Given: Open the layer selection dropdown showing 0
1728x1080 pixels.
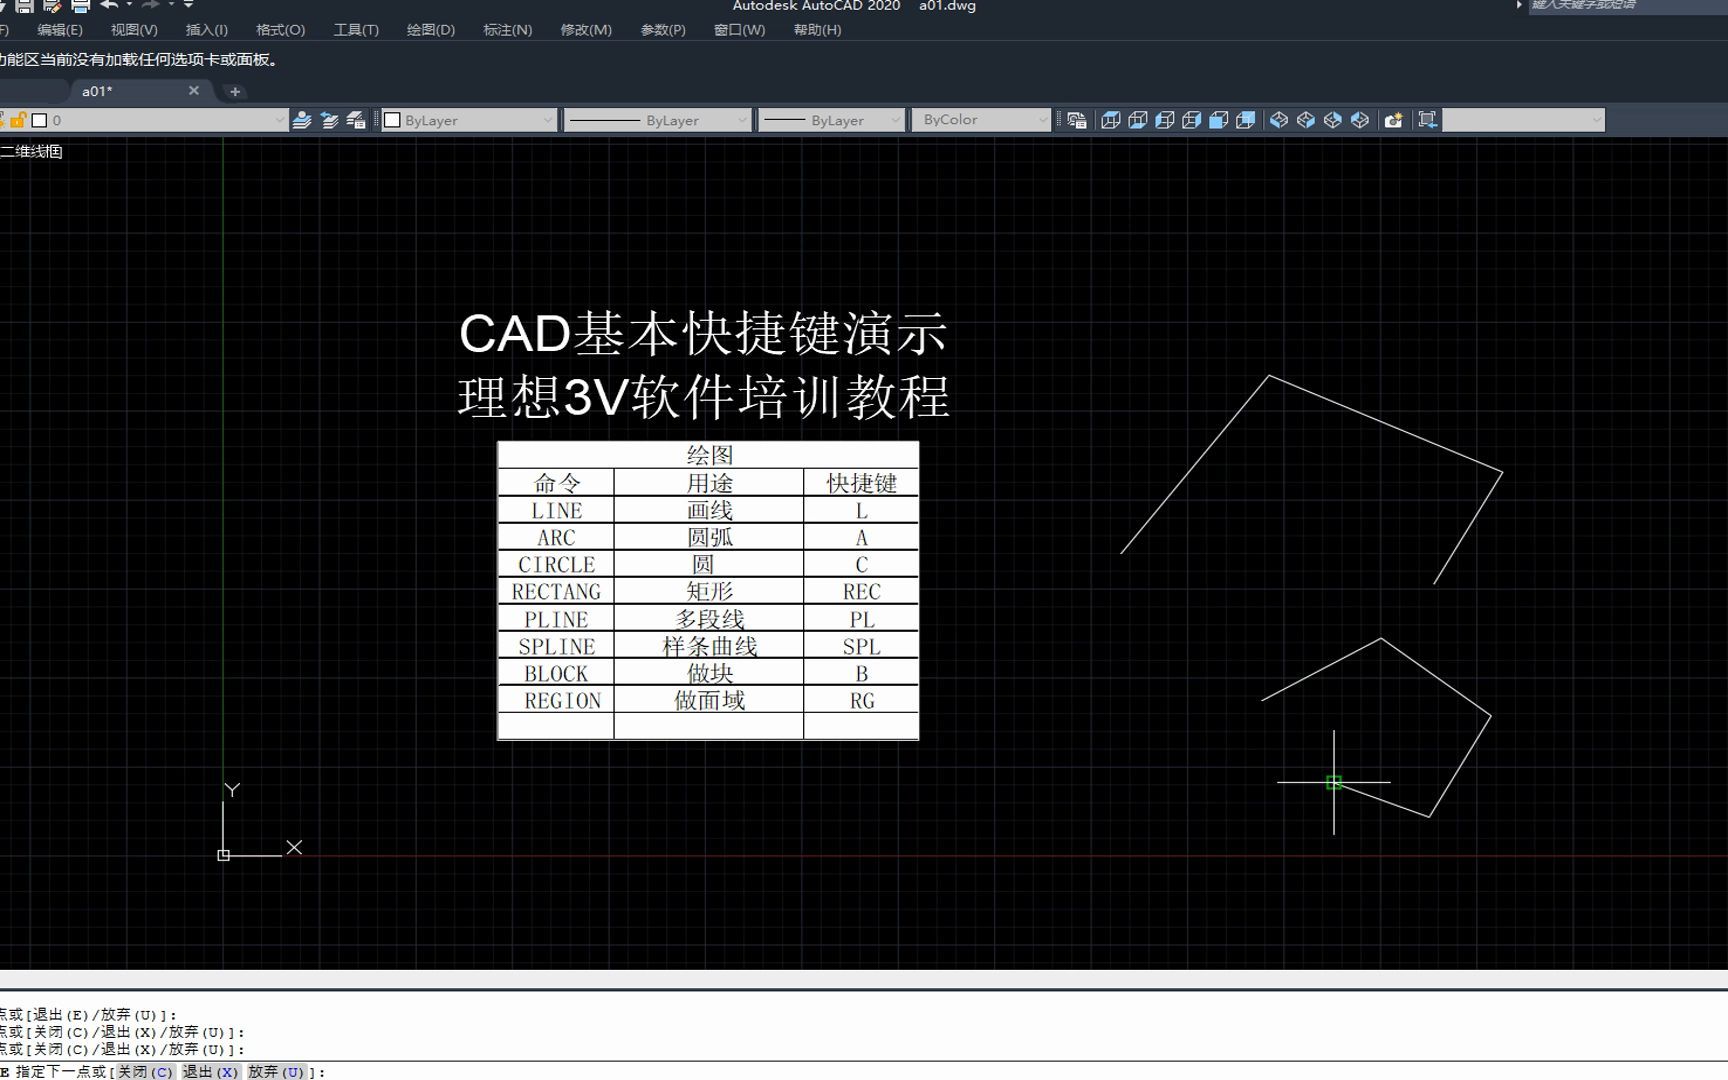Looking at the screenshot, I should coord(280,120).
